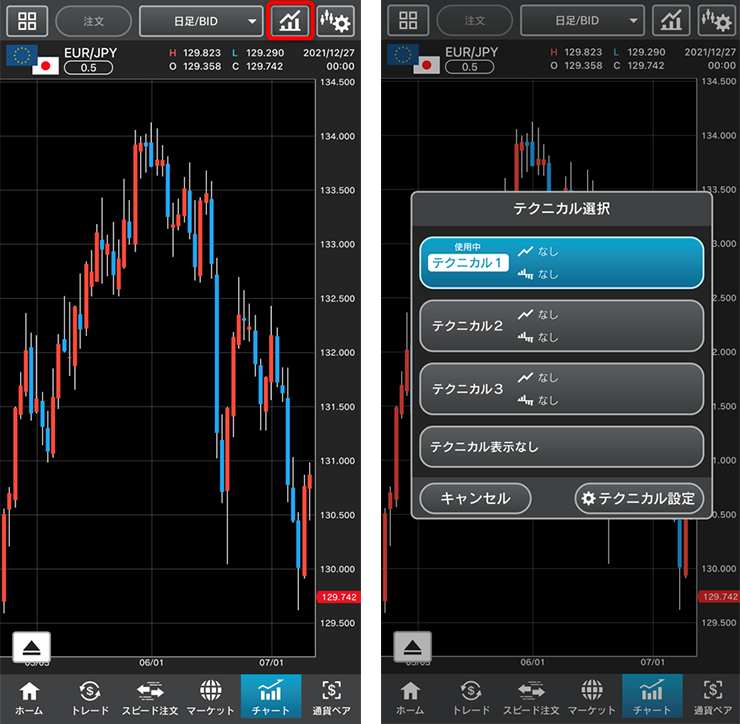Open マーケット globe in left bottom bar

coord(210,698)
